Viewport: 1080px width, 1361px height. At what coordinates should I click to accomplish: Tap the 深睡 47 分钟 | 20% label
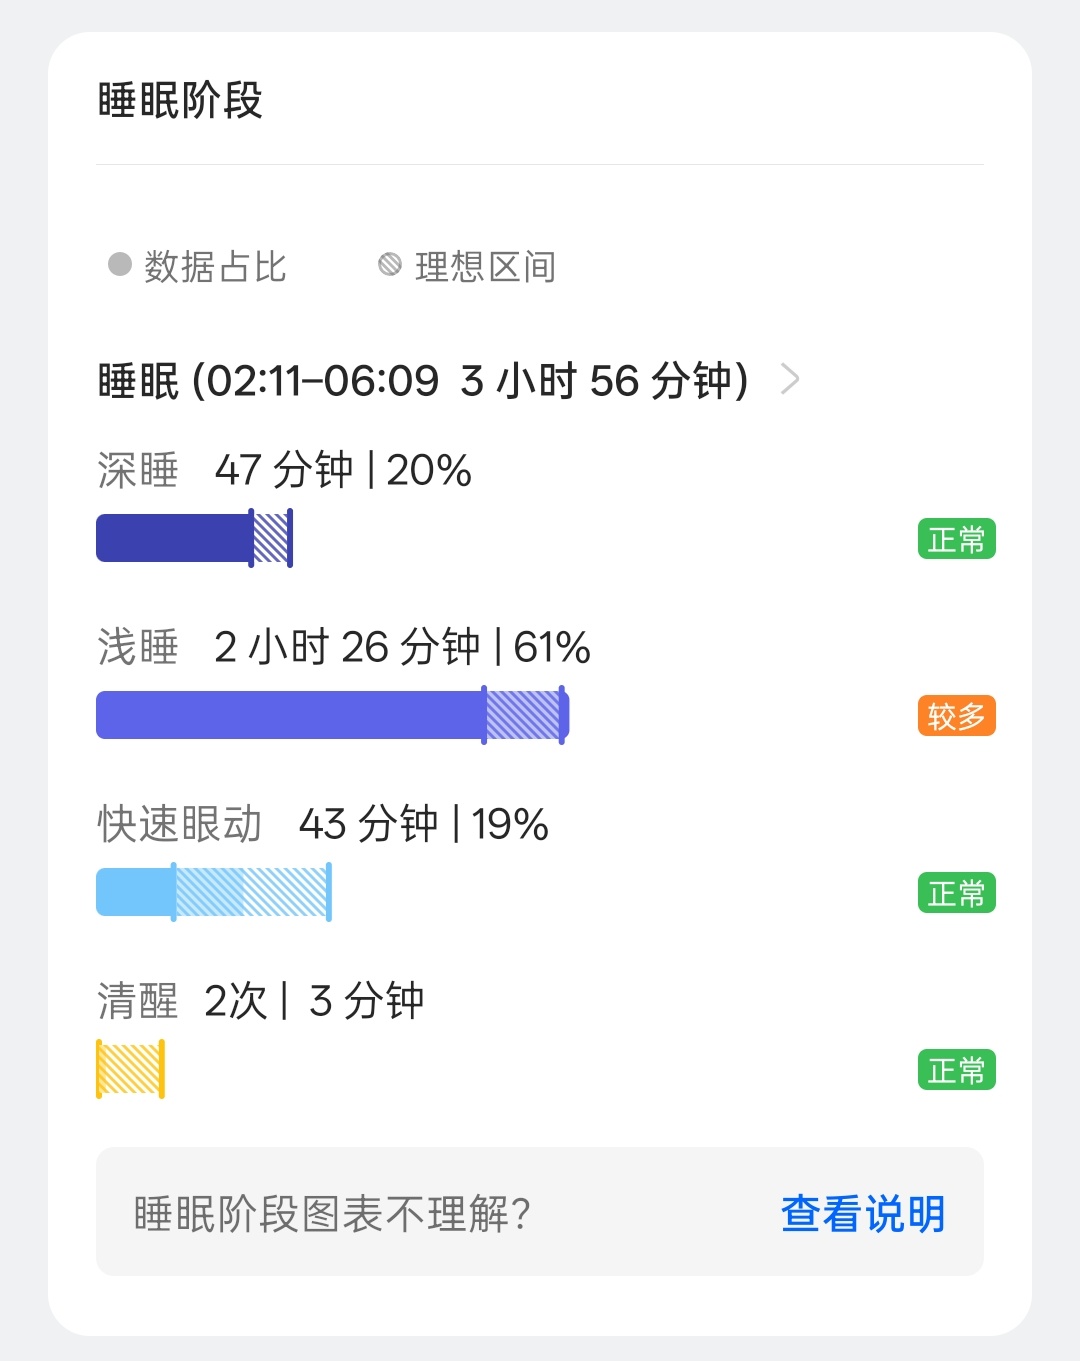(x=285, y=470)
